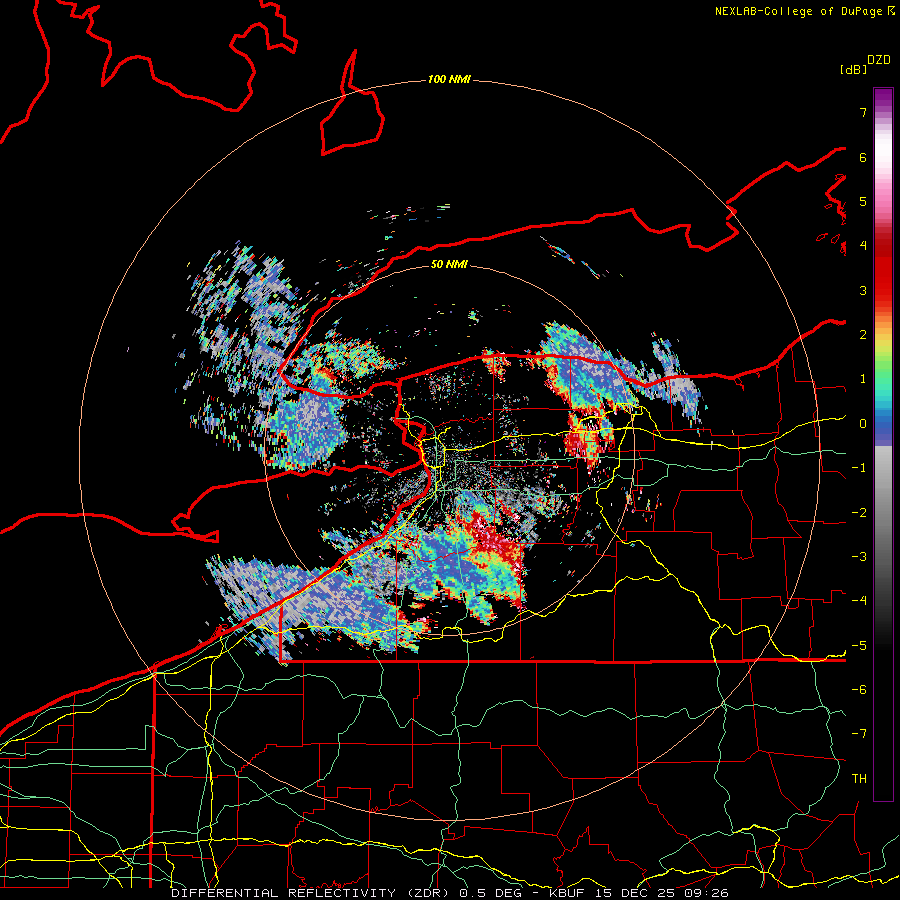Click the positive 2 scale value
Image resolution: width=900 pixels, height=900 pixels.
click(863, 335)
